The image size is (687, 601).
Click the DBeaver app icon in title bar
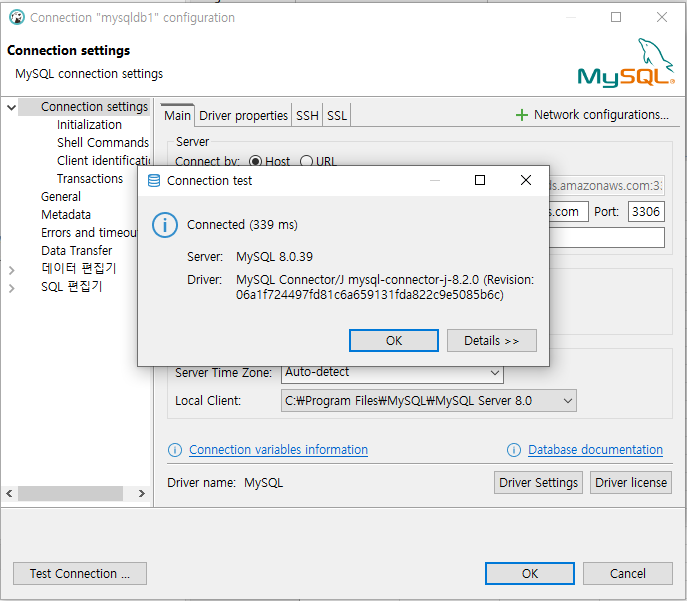coord(17,18)
